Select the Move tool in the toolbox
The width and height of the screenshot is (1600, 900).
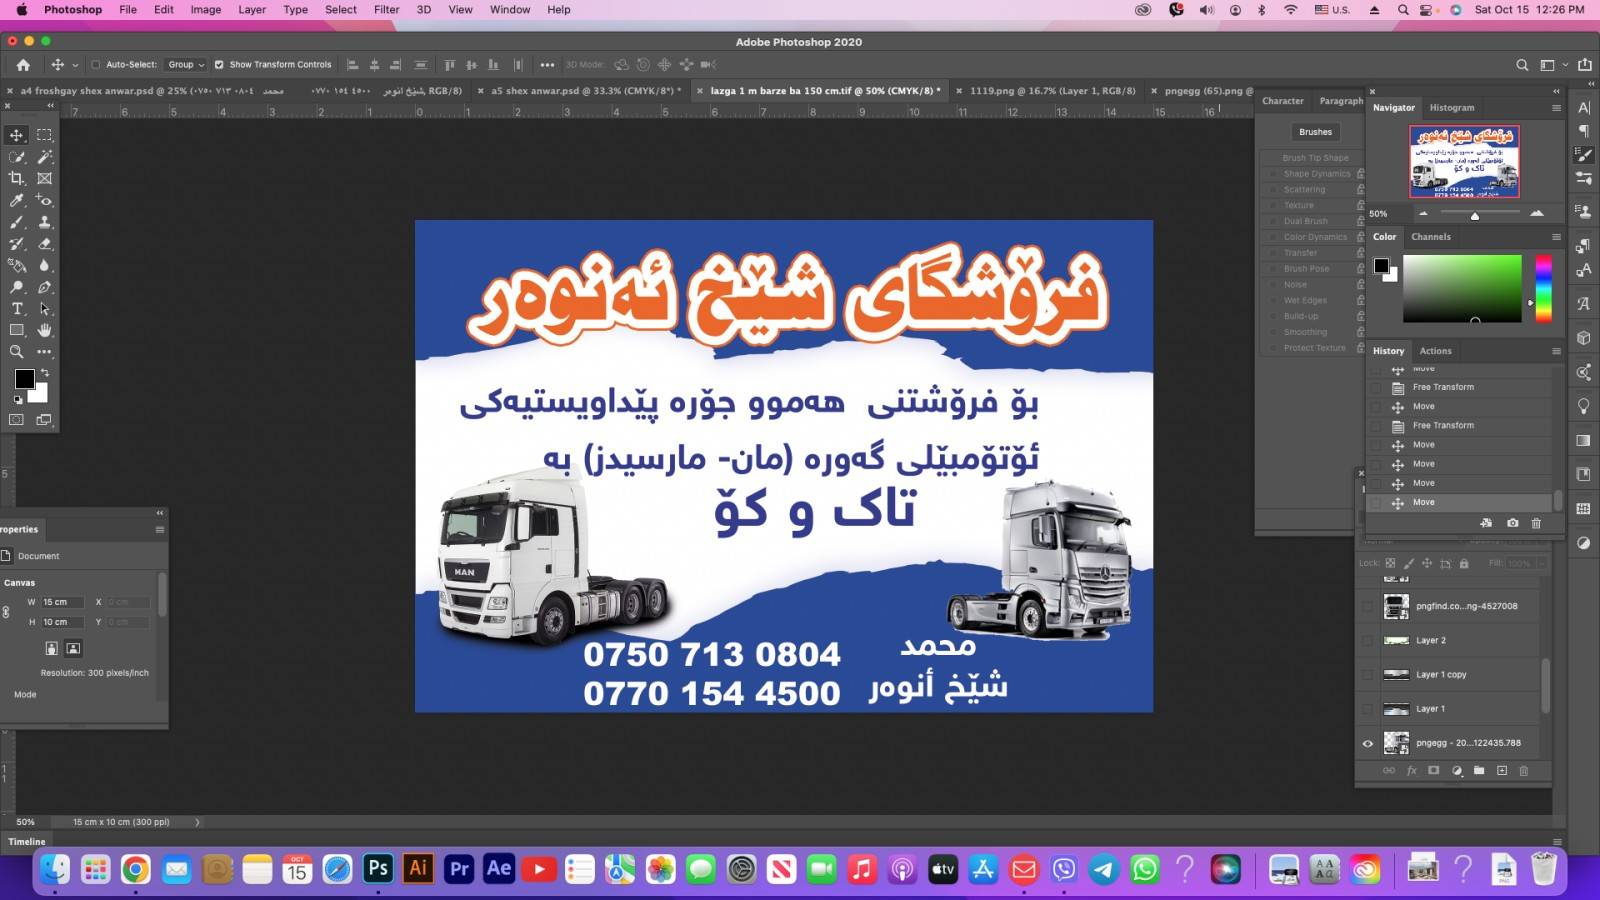point(17,135)
